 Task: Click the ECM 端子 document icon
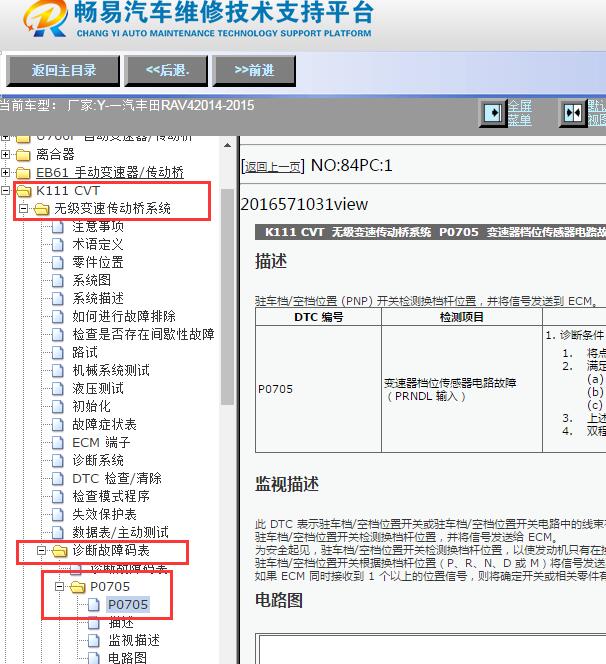point(58,443)
